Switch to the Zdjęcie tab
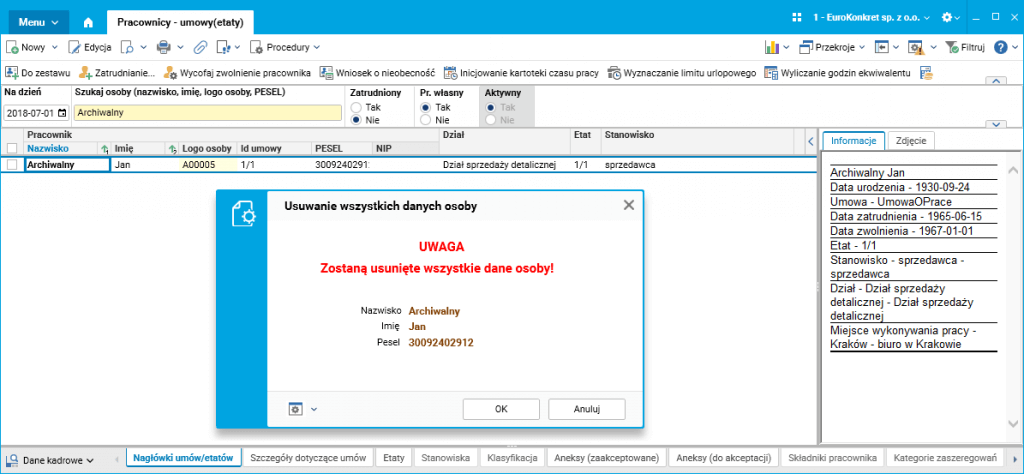 [911, 140]
